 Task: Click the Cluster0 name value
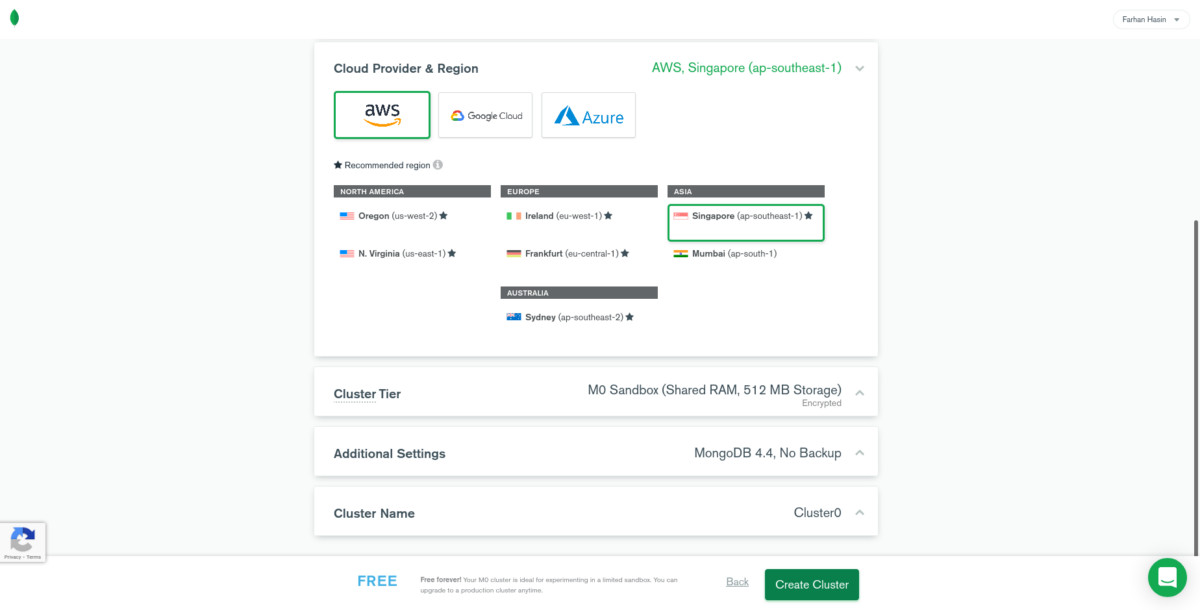[818, 513]
